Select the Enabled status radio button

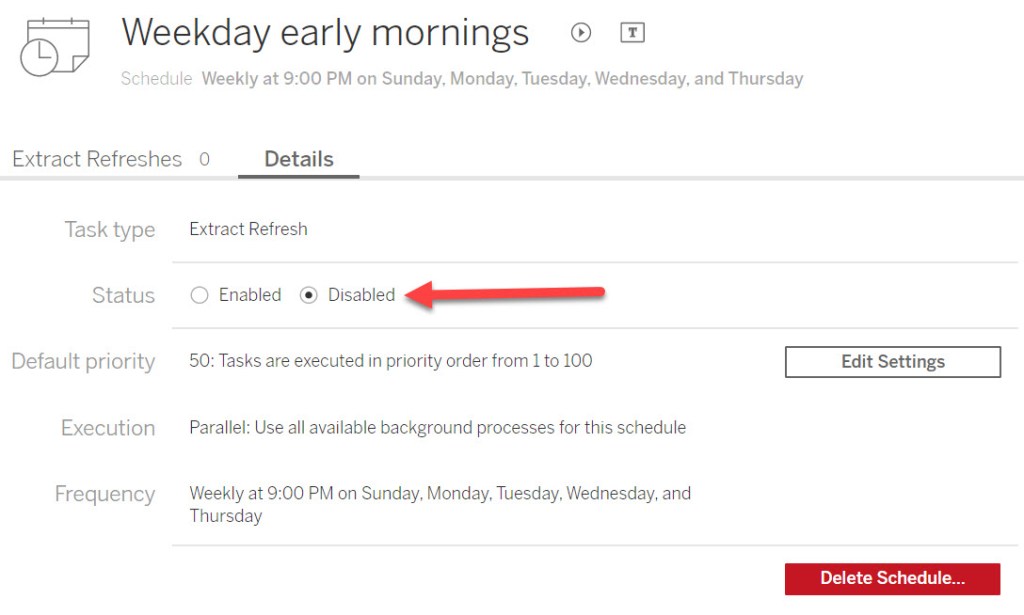(x=200, y=295)
